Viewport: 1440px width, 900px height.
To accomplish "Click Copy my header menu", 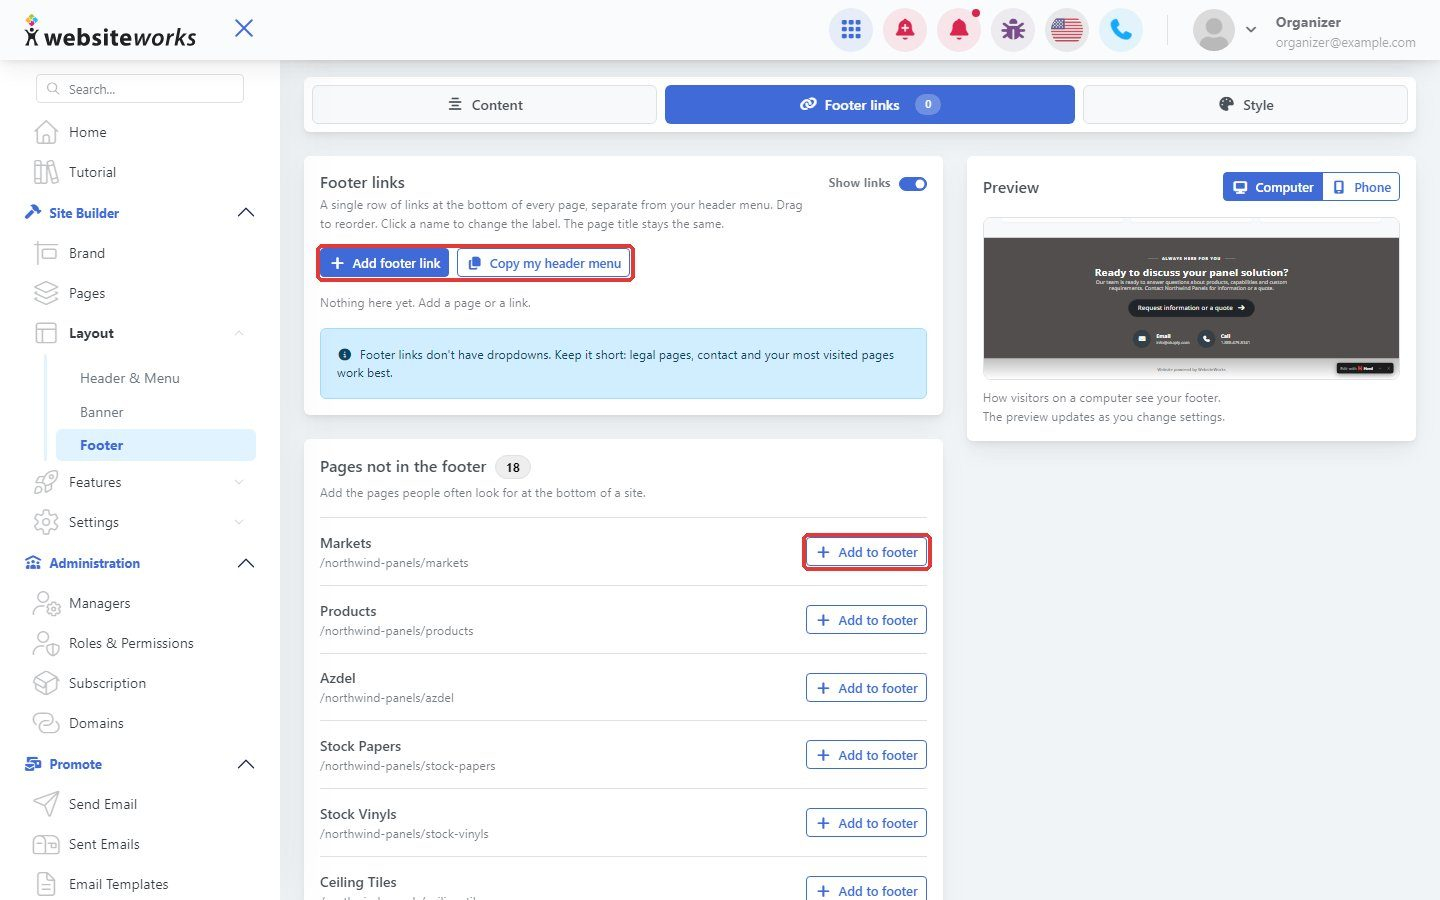I will point(544,263).
